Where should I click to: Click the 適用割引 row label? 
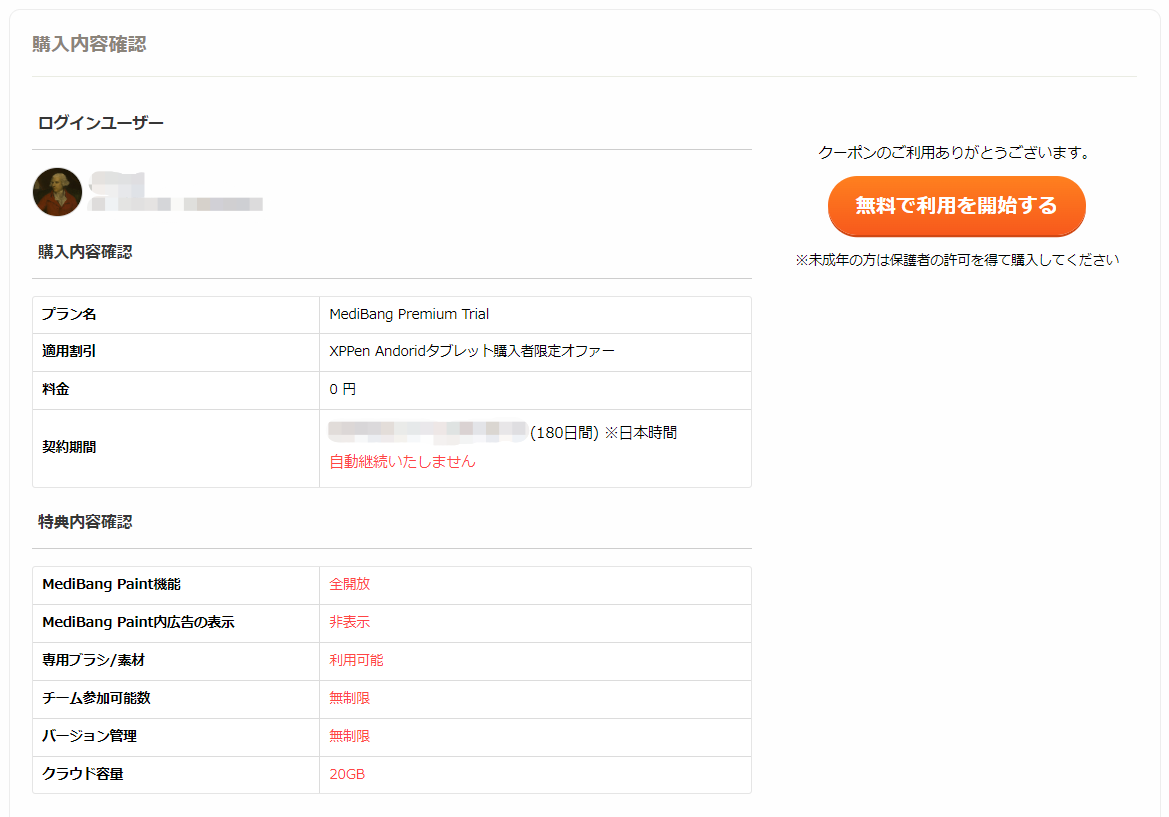click(x=69, y=351)
